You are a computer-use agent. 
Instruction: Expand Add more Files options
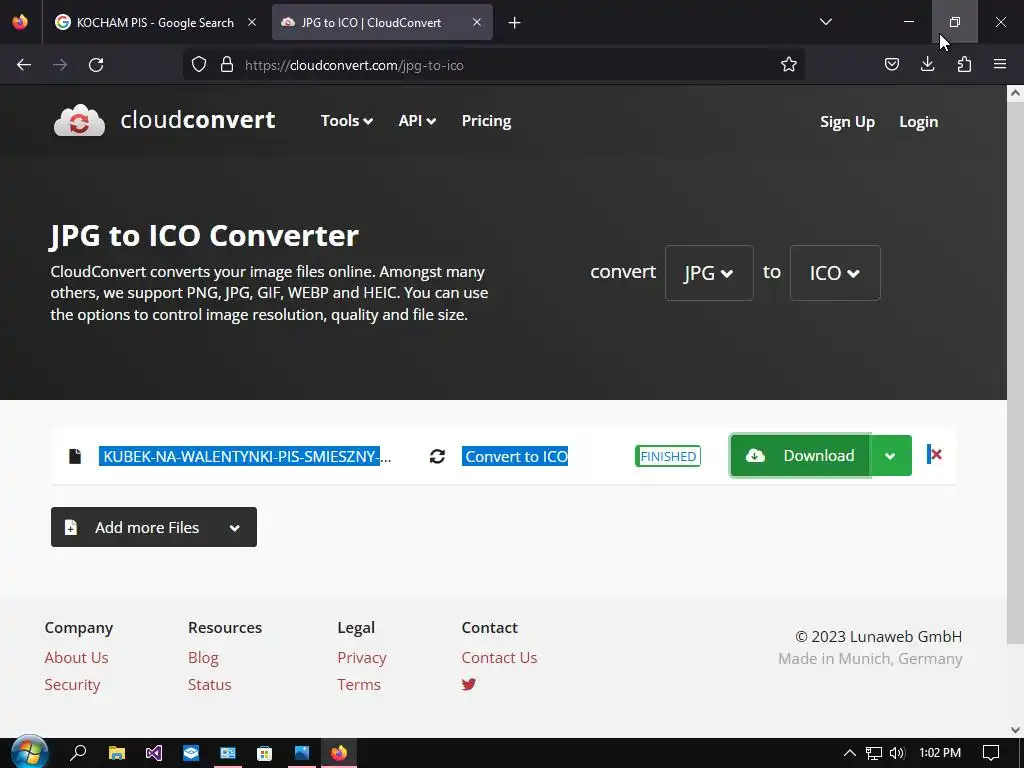[x=234, y=528]
